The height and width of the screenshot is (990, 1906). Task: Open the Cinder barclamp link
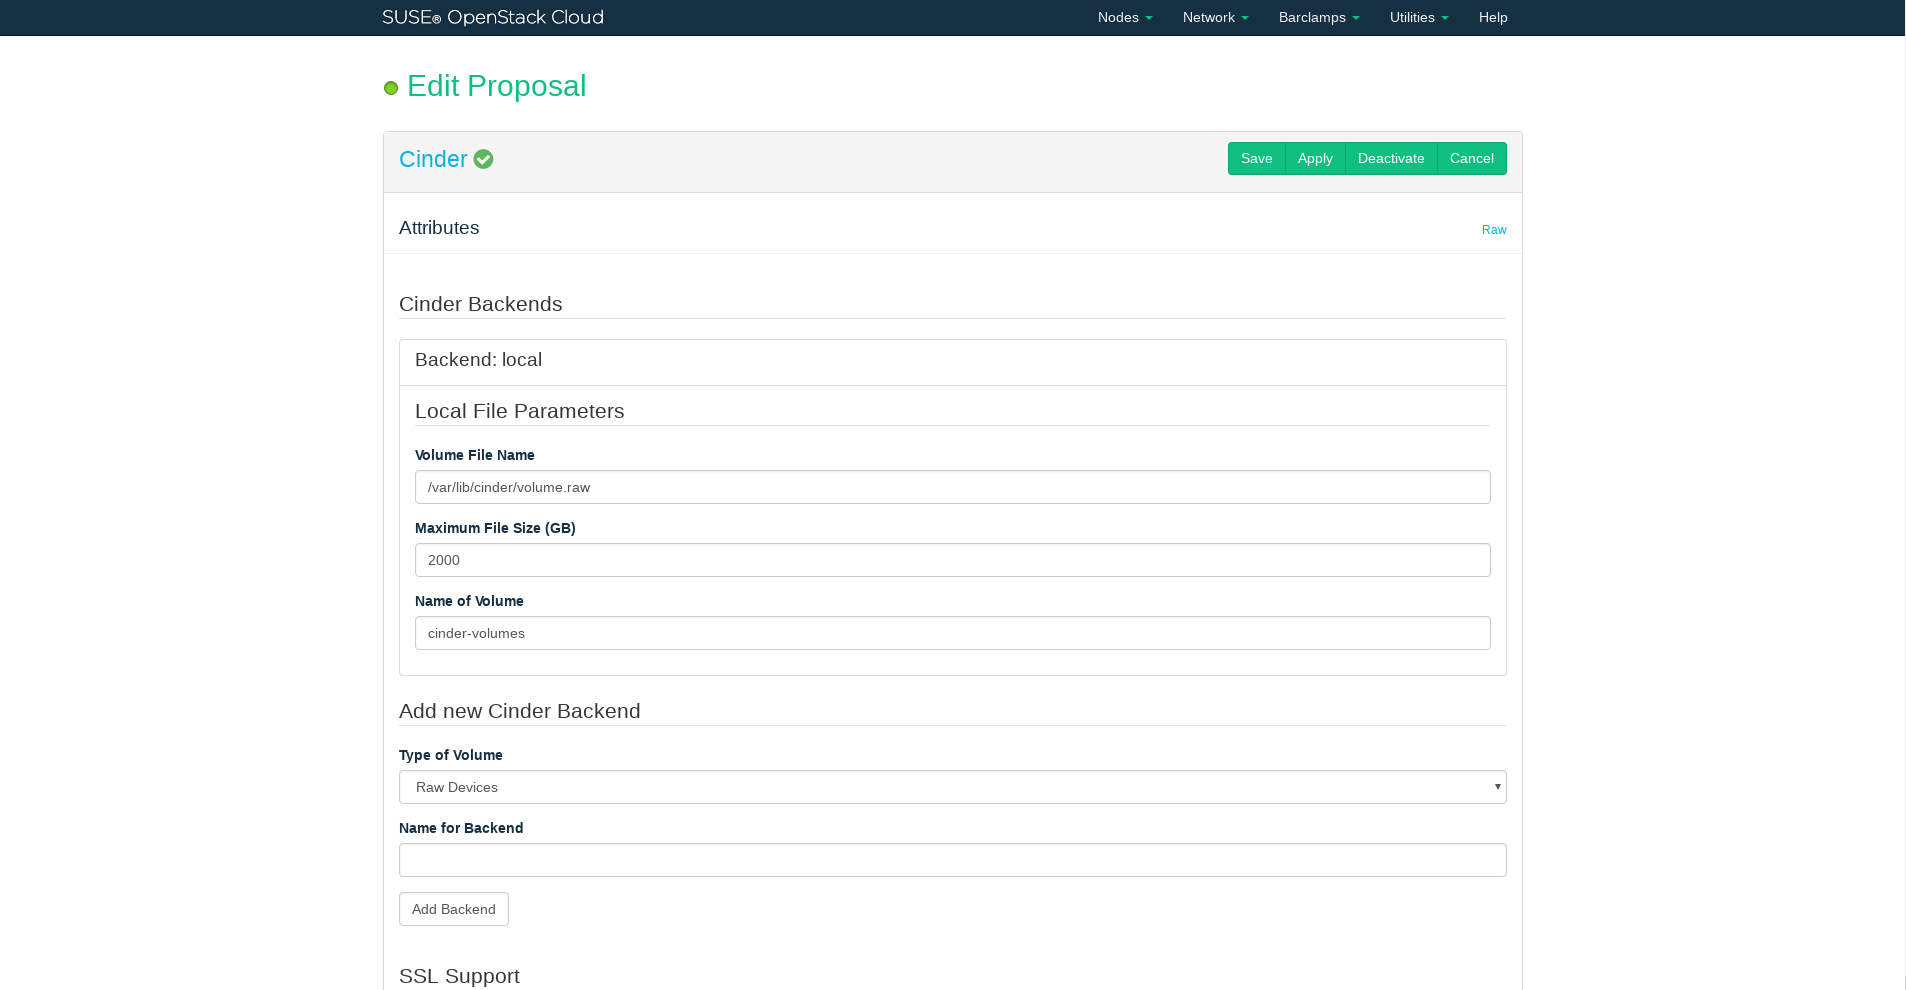pos(433,159)
